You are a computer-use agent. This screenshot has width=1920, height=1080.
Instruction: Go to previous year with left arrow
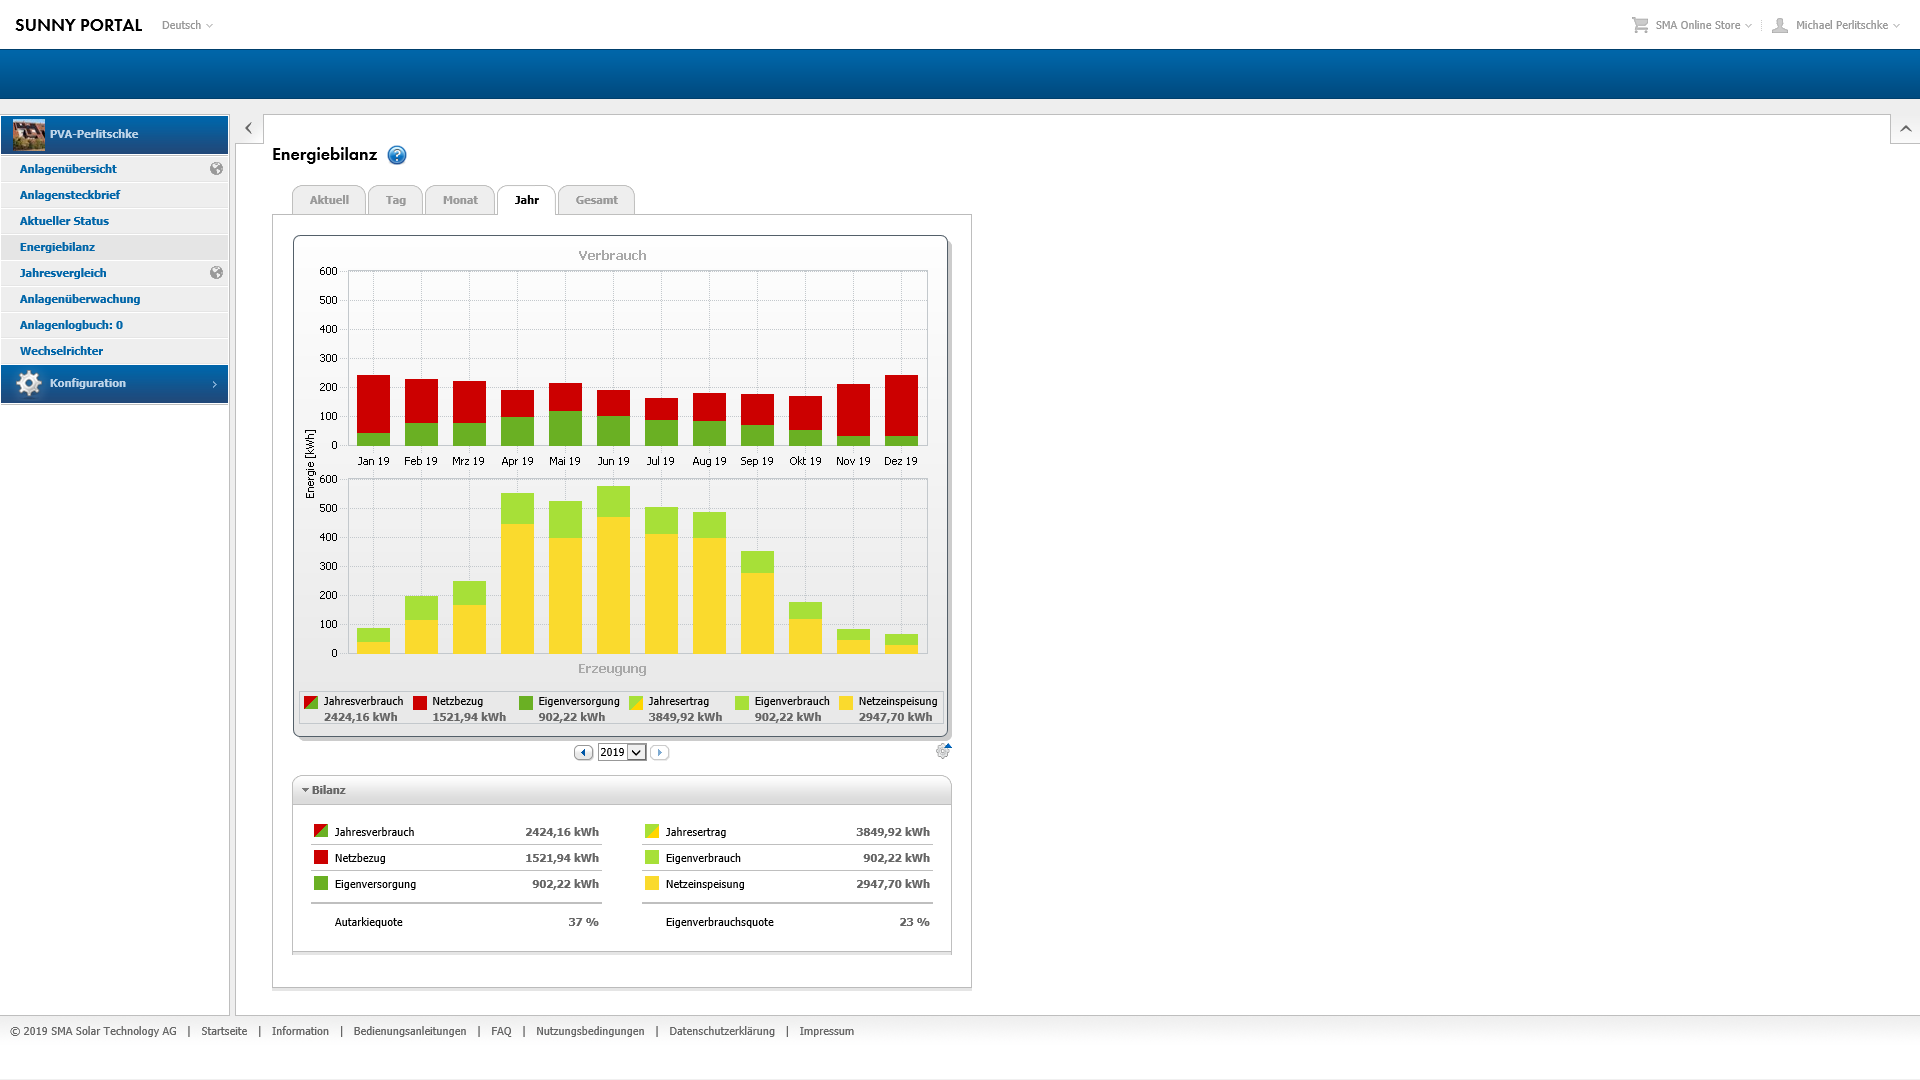(x=583, y=752)
